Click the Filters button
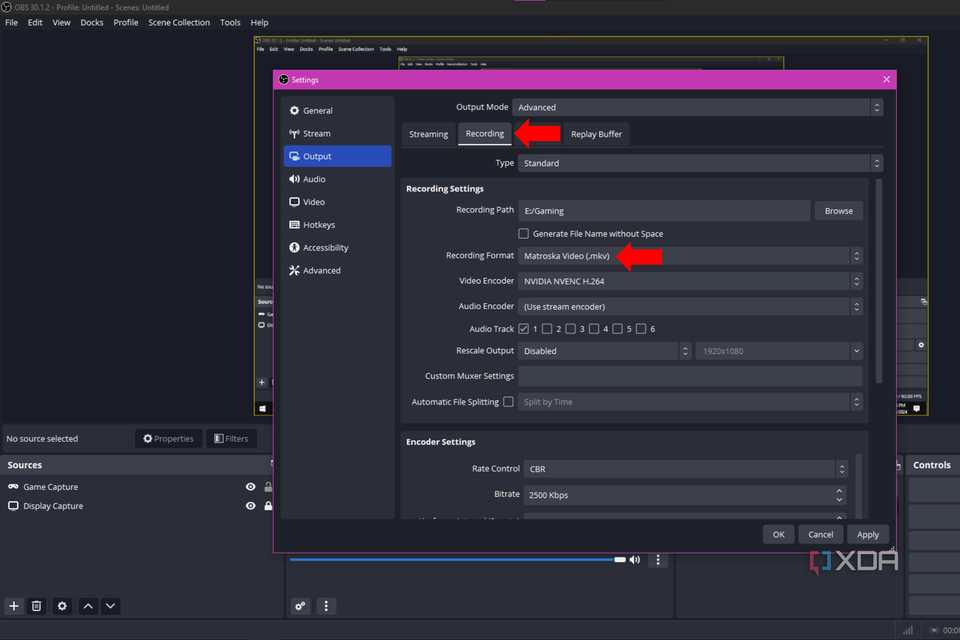This screenshot has height=640, width=960. click(x=231, y=439)
